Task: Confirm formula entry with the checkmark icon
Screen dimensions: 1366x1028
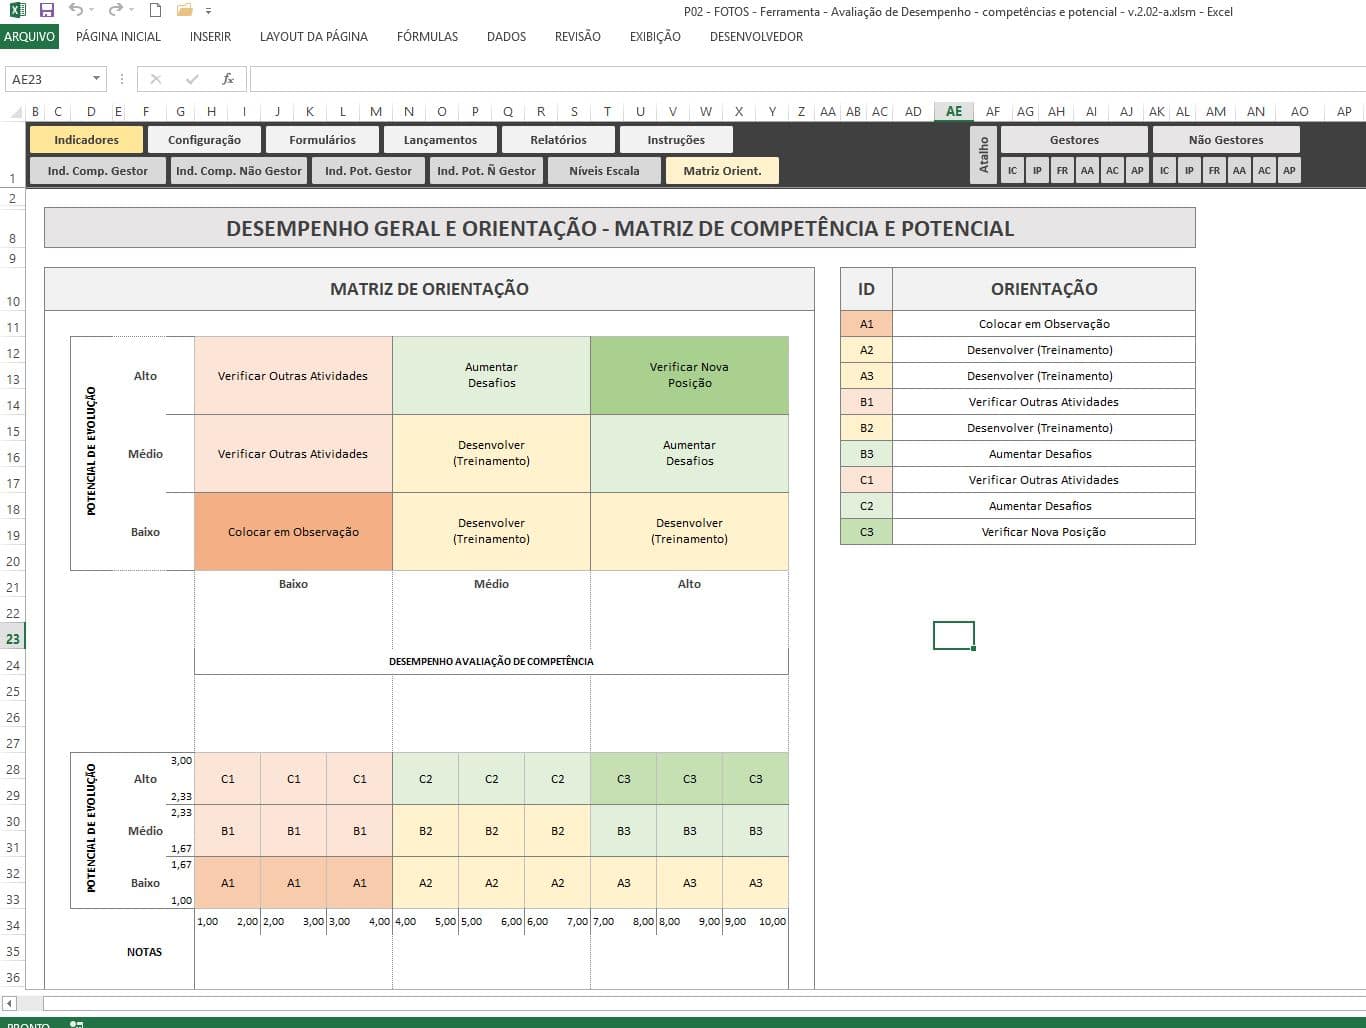Action: (x=192, y=79)
